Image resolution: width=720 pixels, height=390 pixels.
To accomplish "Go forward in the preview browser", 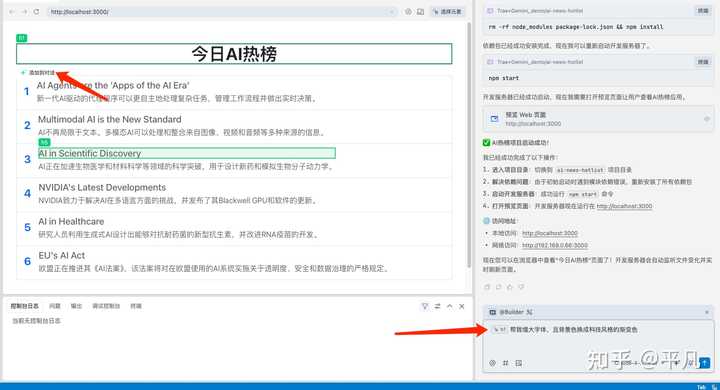I will [x=24, y=11].
